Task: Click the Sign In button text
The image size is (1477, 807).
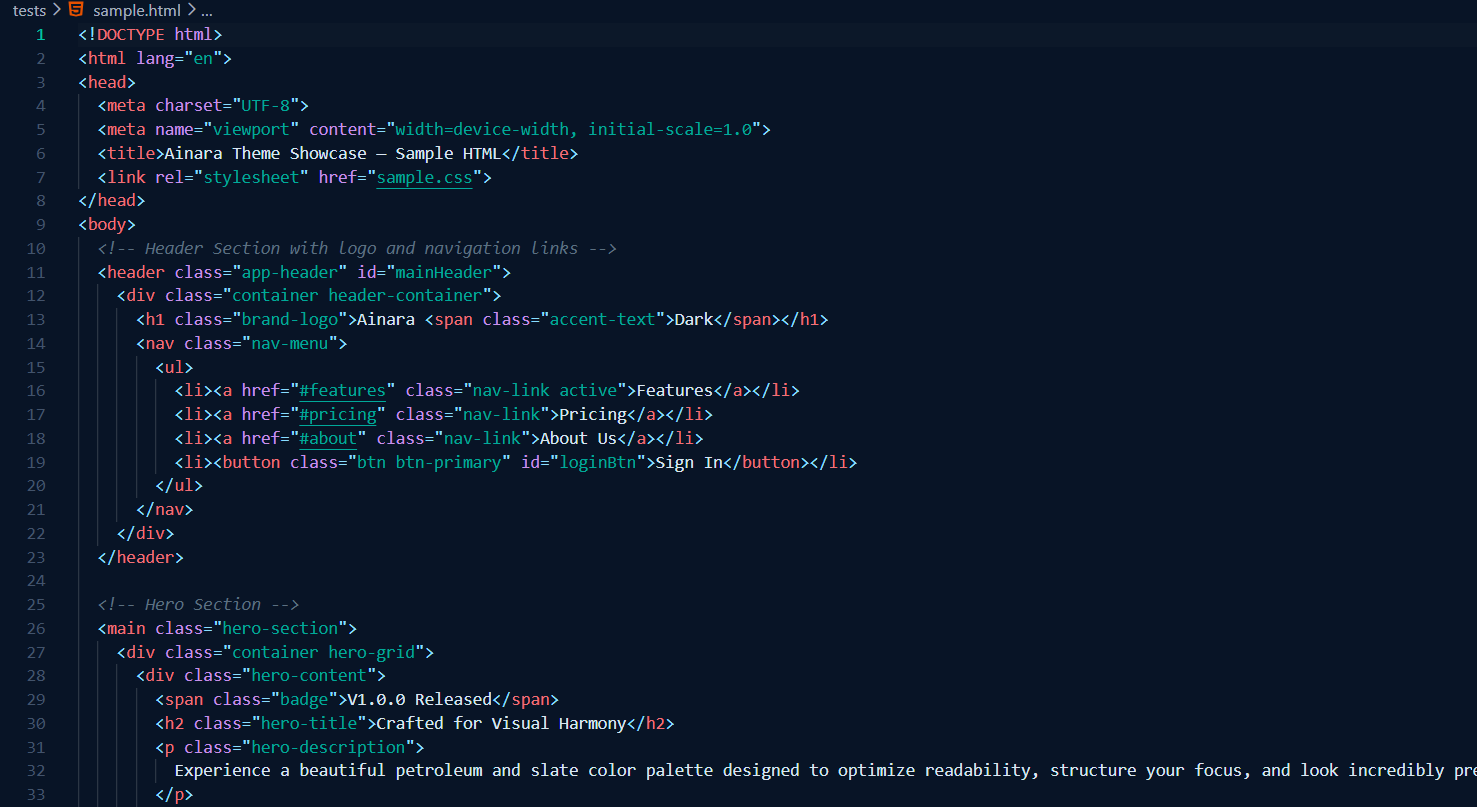Action: (689, 462)
